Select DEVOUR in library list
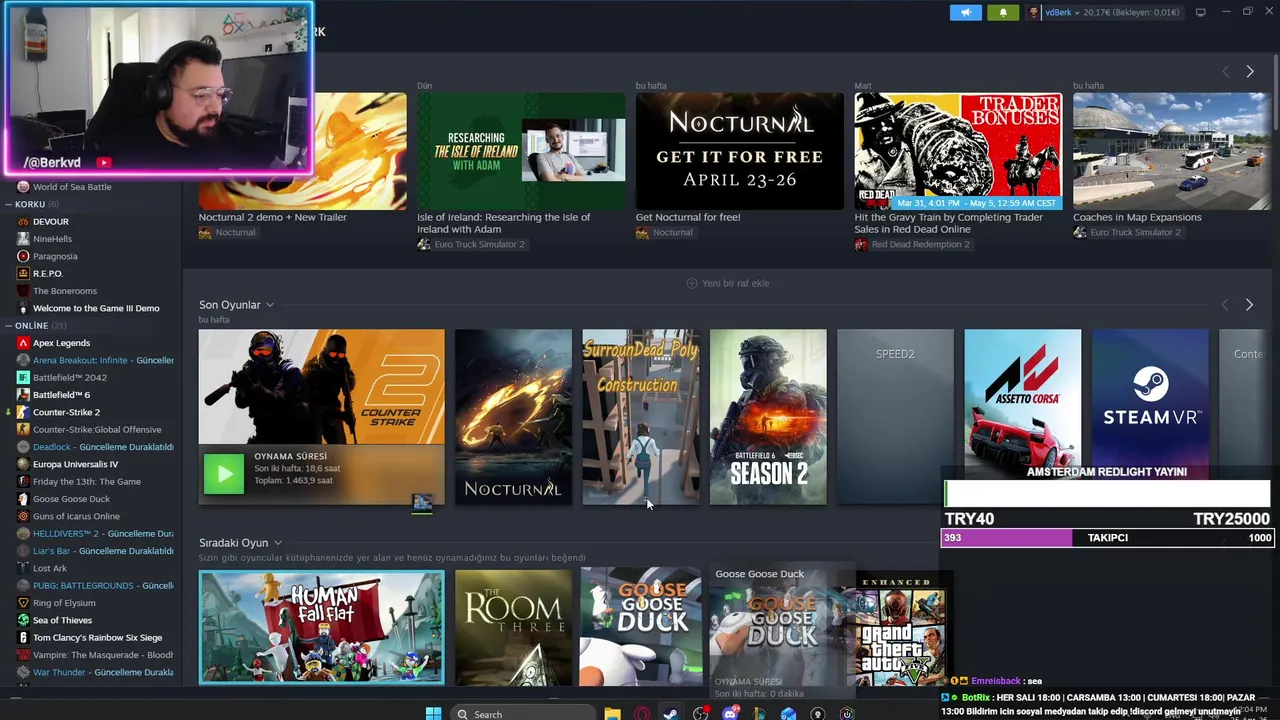The image size is (1280, 720). click(51, 222)
